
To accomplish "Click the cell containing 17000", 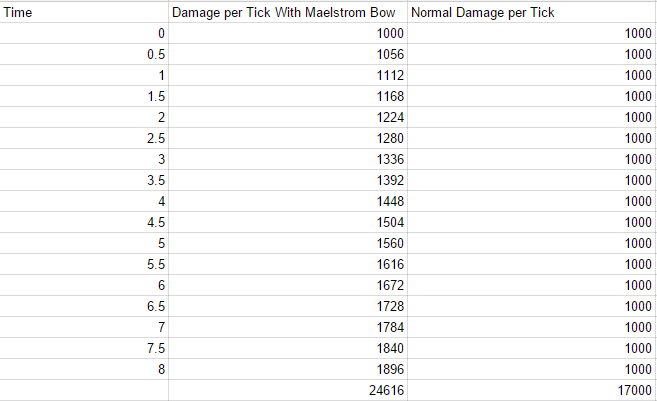I will (531, 391).
